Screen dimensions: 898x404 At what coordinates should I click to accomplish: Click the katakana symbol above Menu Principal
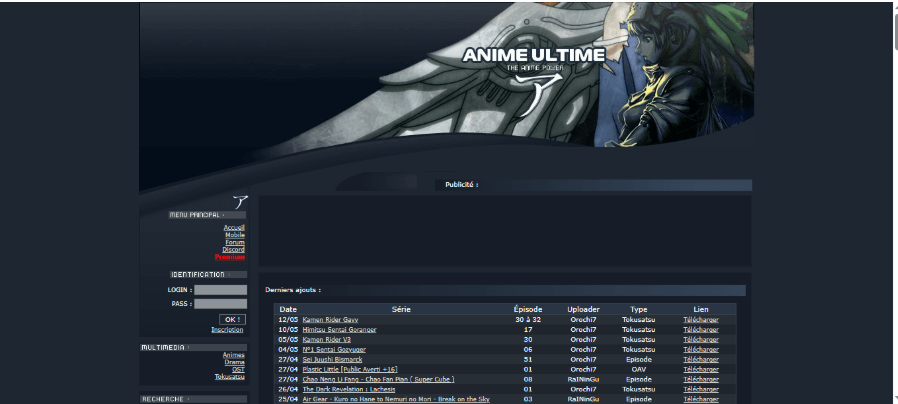241,202
